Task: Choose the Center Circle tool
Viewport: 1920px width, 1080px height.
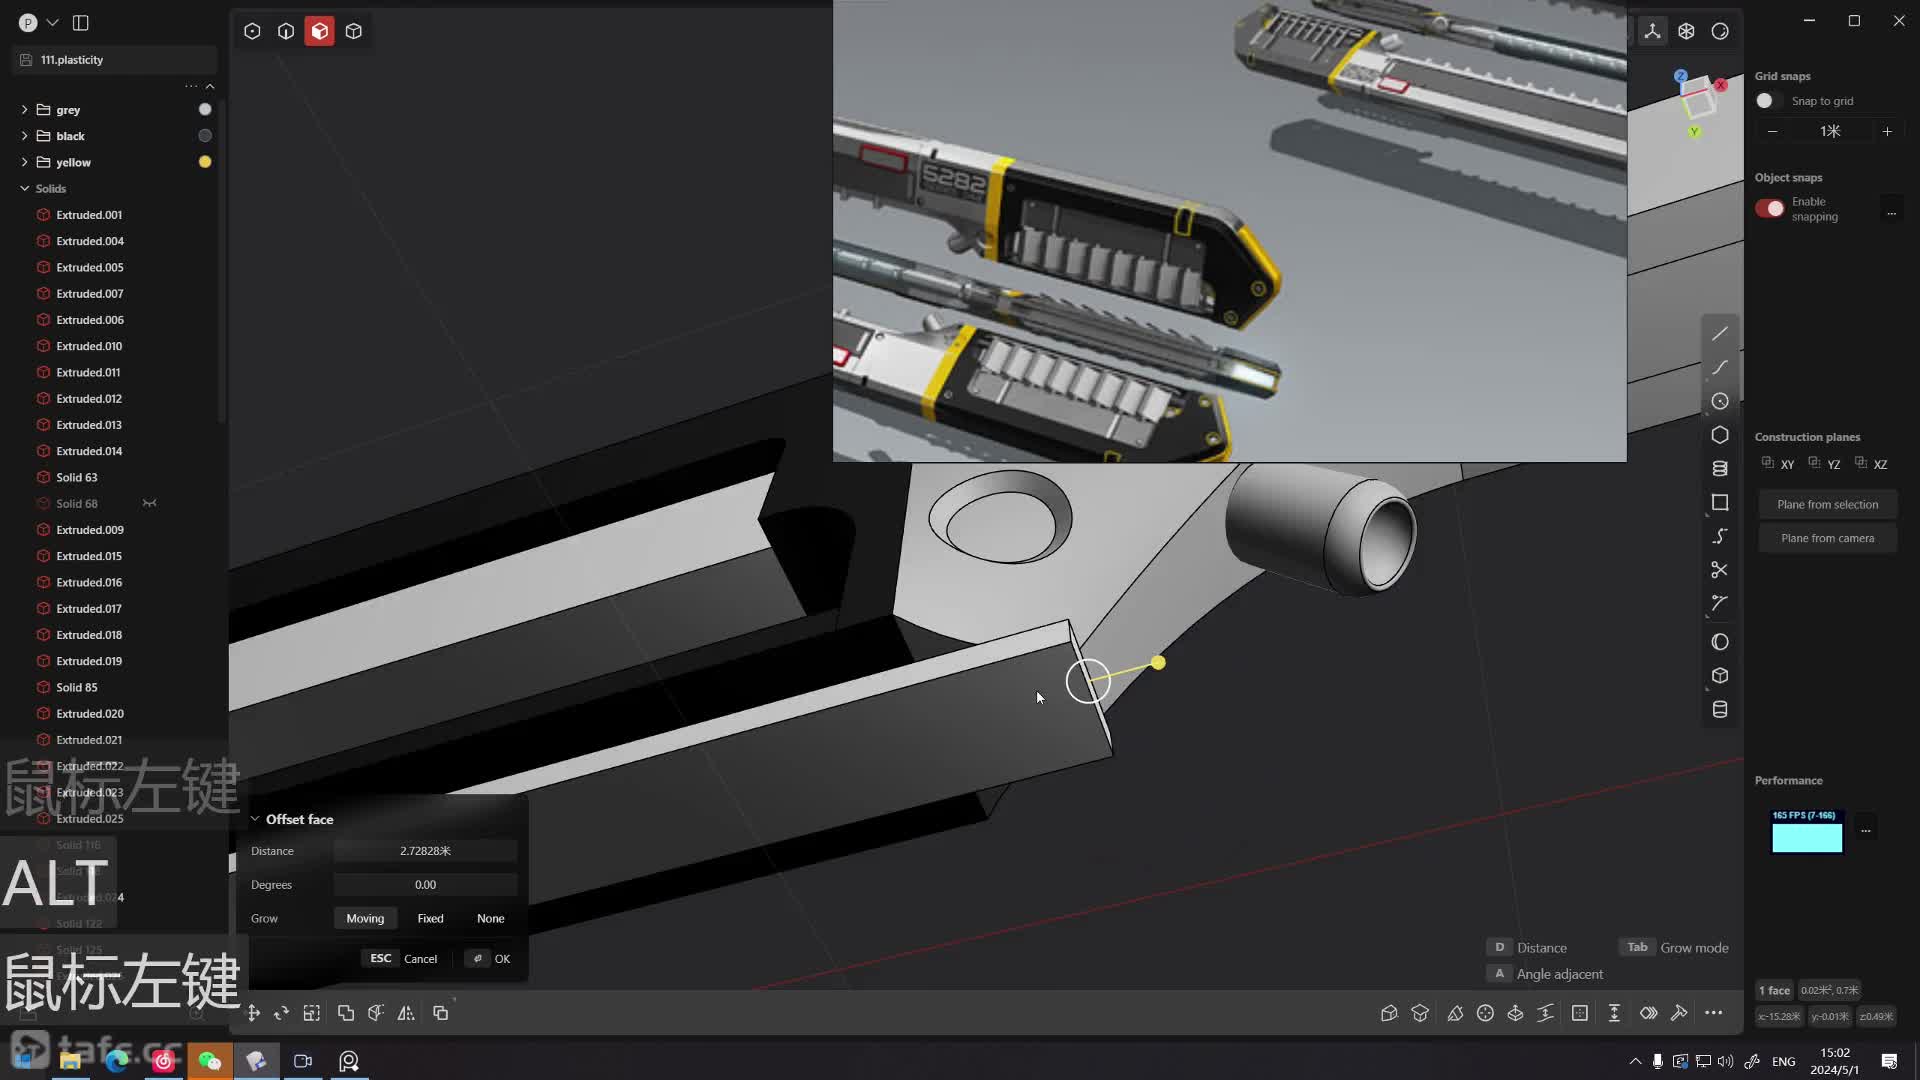Action: (1720, 401)
